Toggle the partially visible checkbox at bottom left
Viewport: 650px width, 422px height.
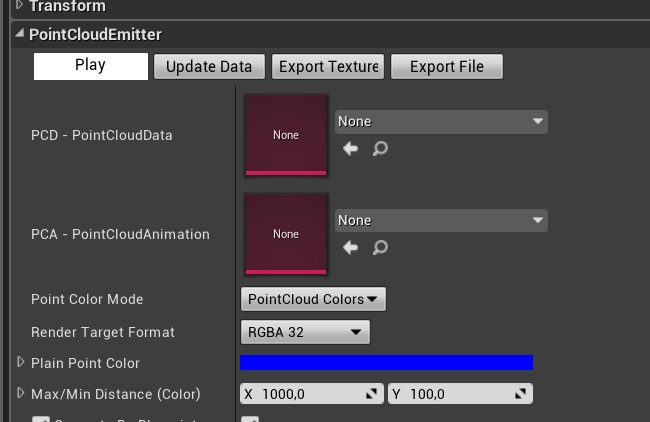coord(41,419)
